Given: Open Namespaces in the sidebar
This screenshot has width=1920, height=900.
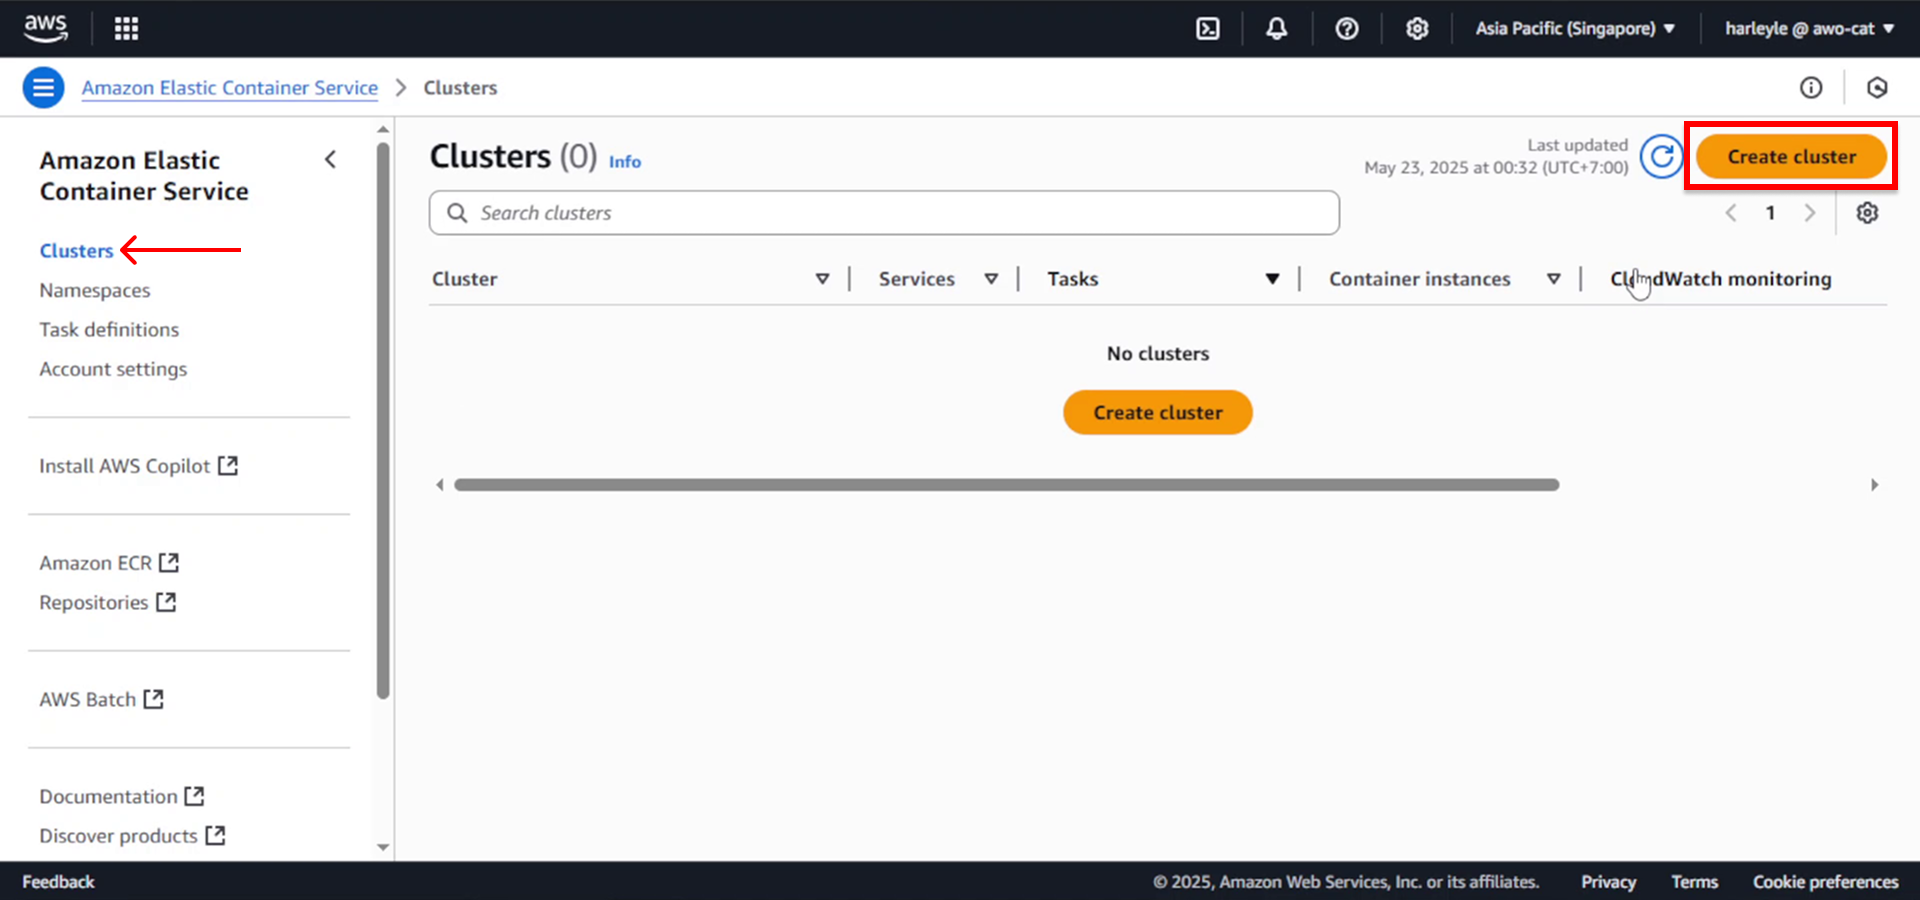Looking at the screenshot, I should tap(95, 290).
